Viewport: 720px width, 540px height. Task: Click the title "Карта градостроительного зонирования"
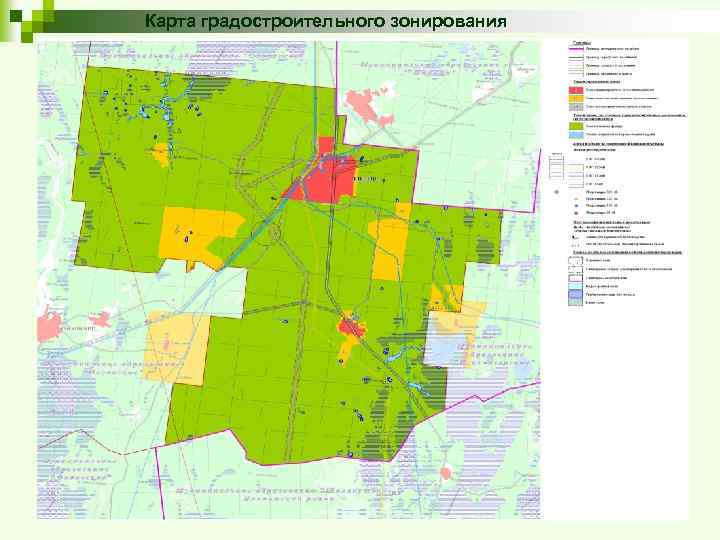326,21
